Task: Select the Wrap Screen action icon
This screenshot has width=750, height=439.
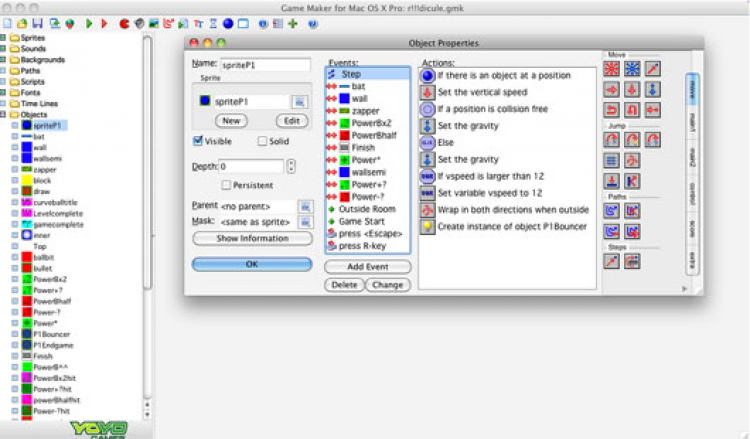Action: 632,160
